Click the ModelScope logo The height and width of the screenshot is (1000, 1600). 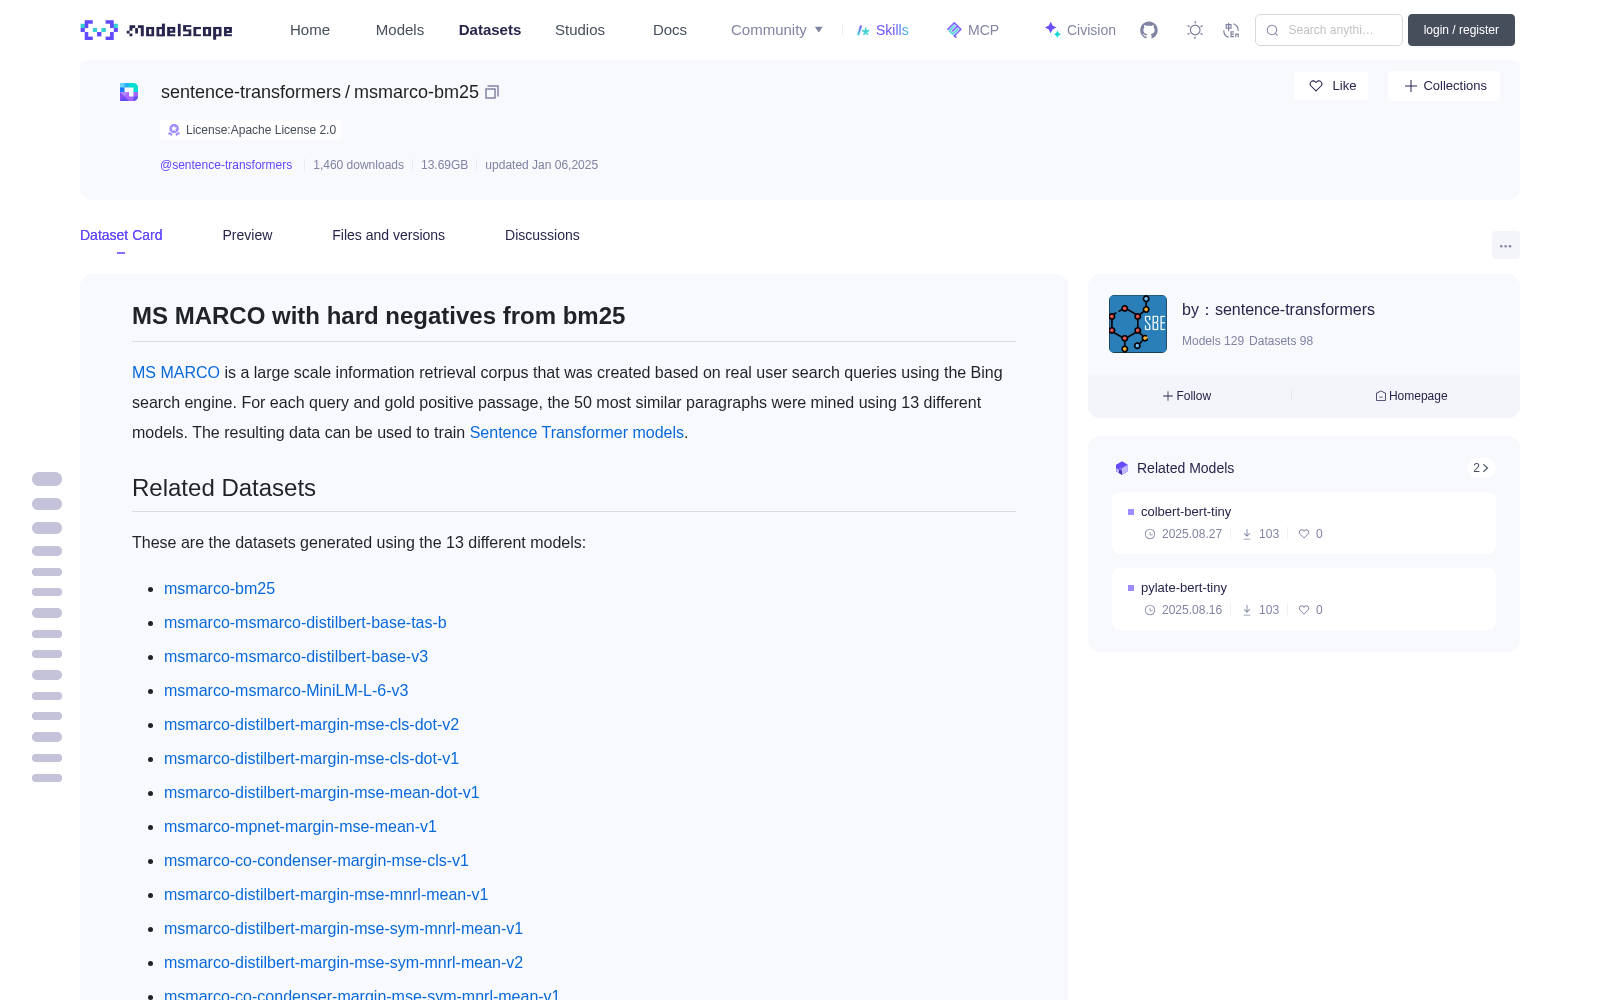click(157, 30)
